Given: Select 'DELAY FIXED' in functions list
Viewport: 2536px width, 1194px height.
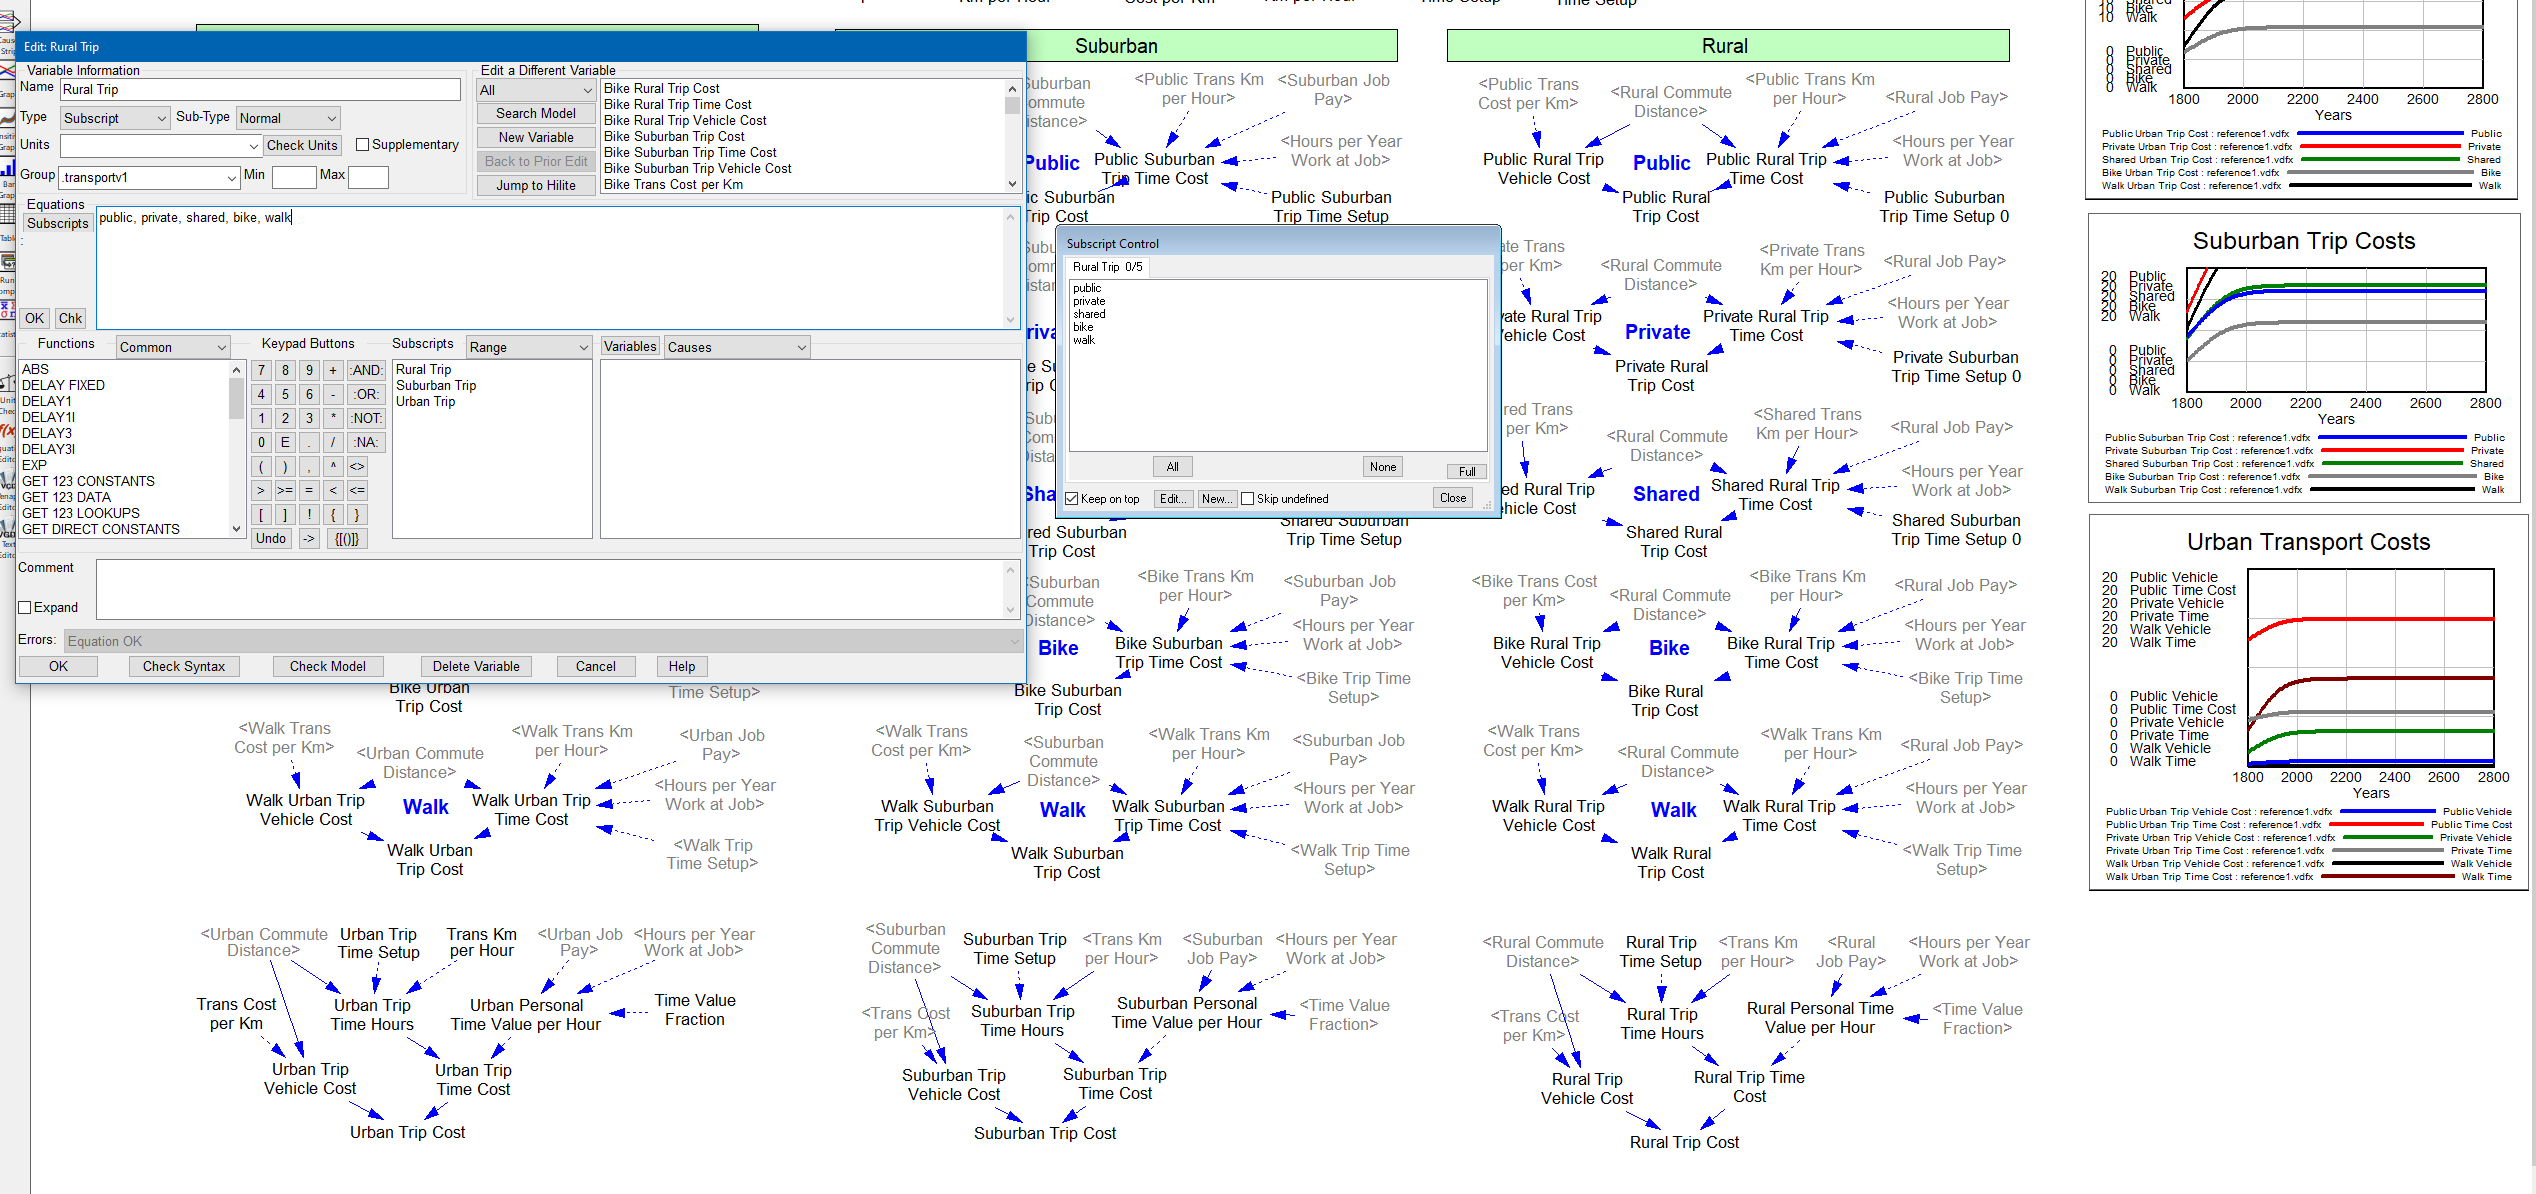Looking at the screenshot, I should click(x=63, y=386).
